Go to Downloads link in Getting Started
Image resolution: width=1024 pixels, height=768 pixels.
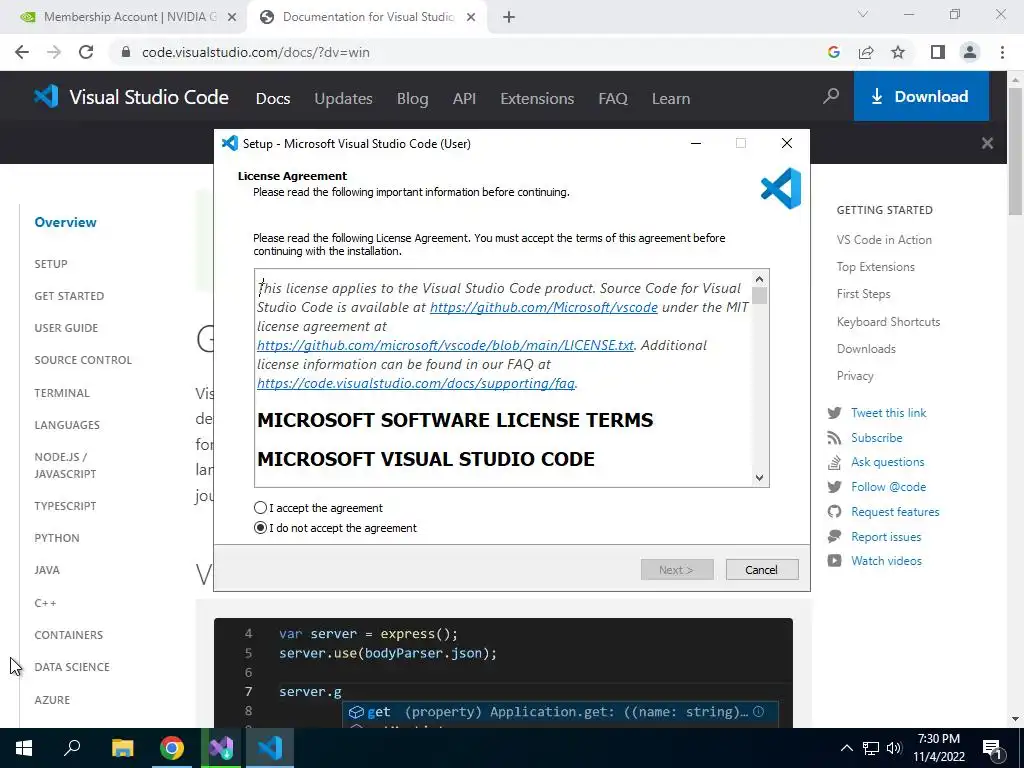866,349
